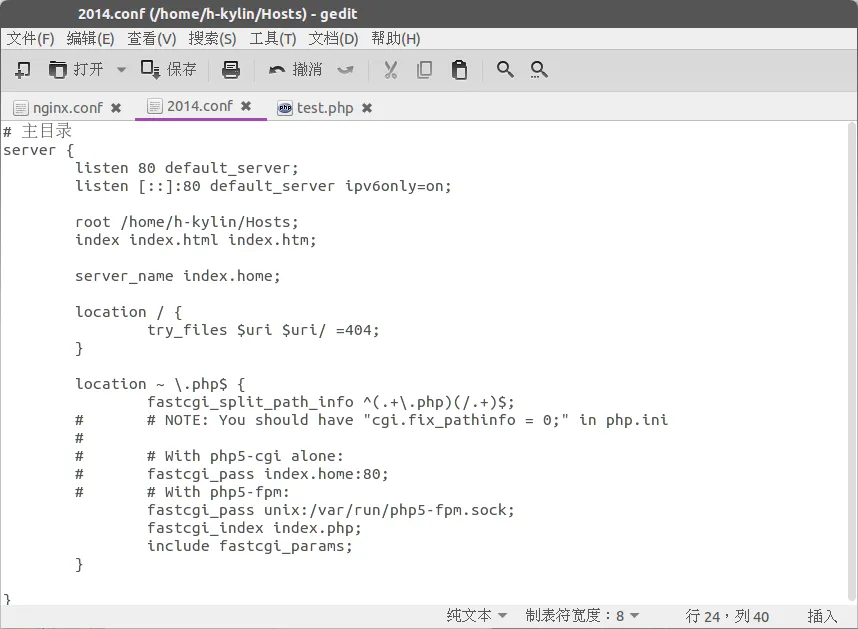This screenshot has width=858, height=629.
Task: Expand the recent files arrow beside 打开
Action: coord(121,70)
